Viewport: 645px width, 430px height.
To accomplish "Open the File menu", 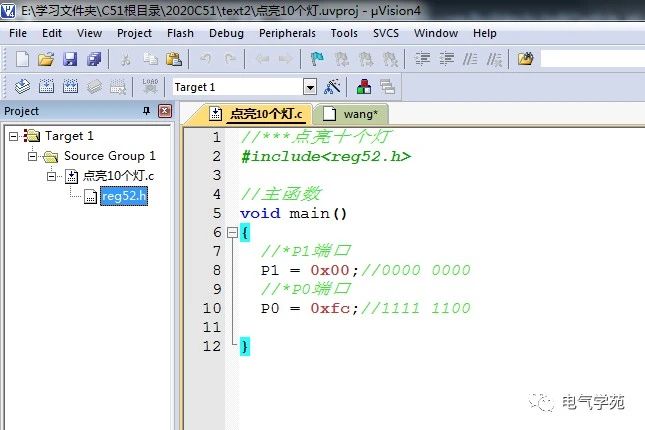I will 18,33.
